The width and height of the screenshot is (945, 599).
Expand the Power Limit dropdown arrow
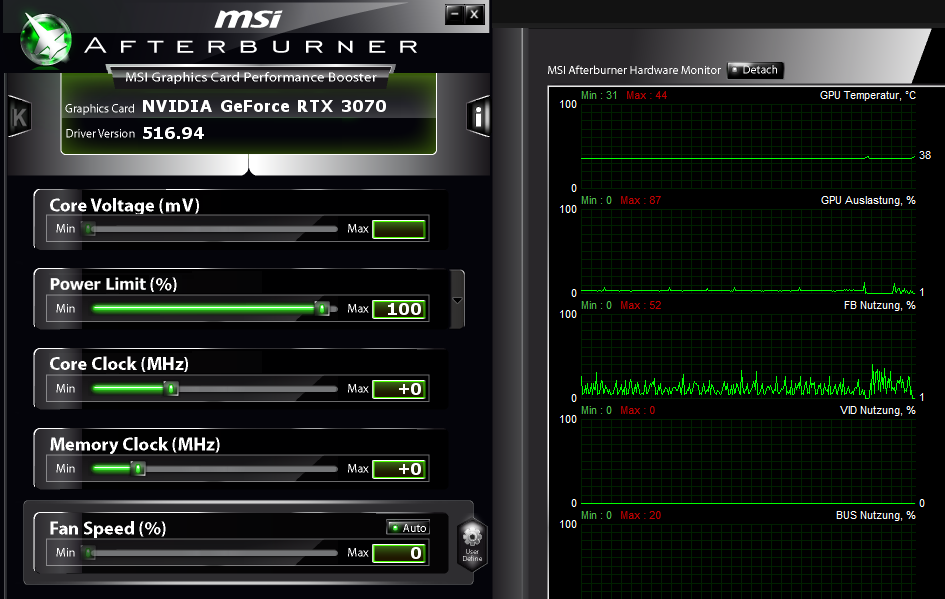[457, 300]
